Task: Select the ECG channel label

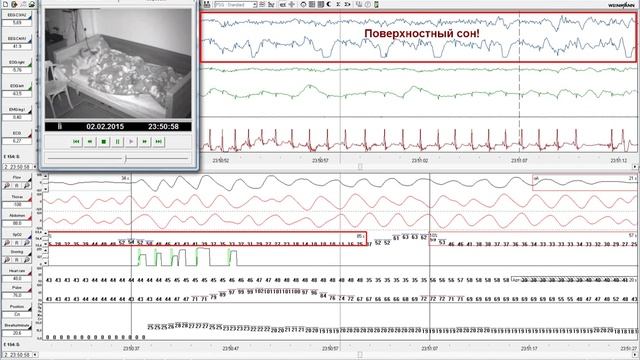Action: coord(17,133)
